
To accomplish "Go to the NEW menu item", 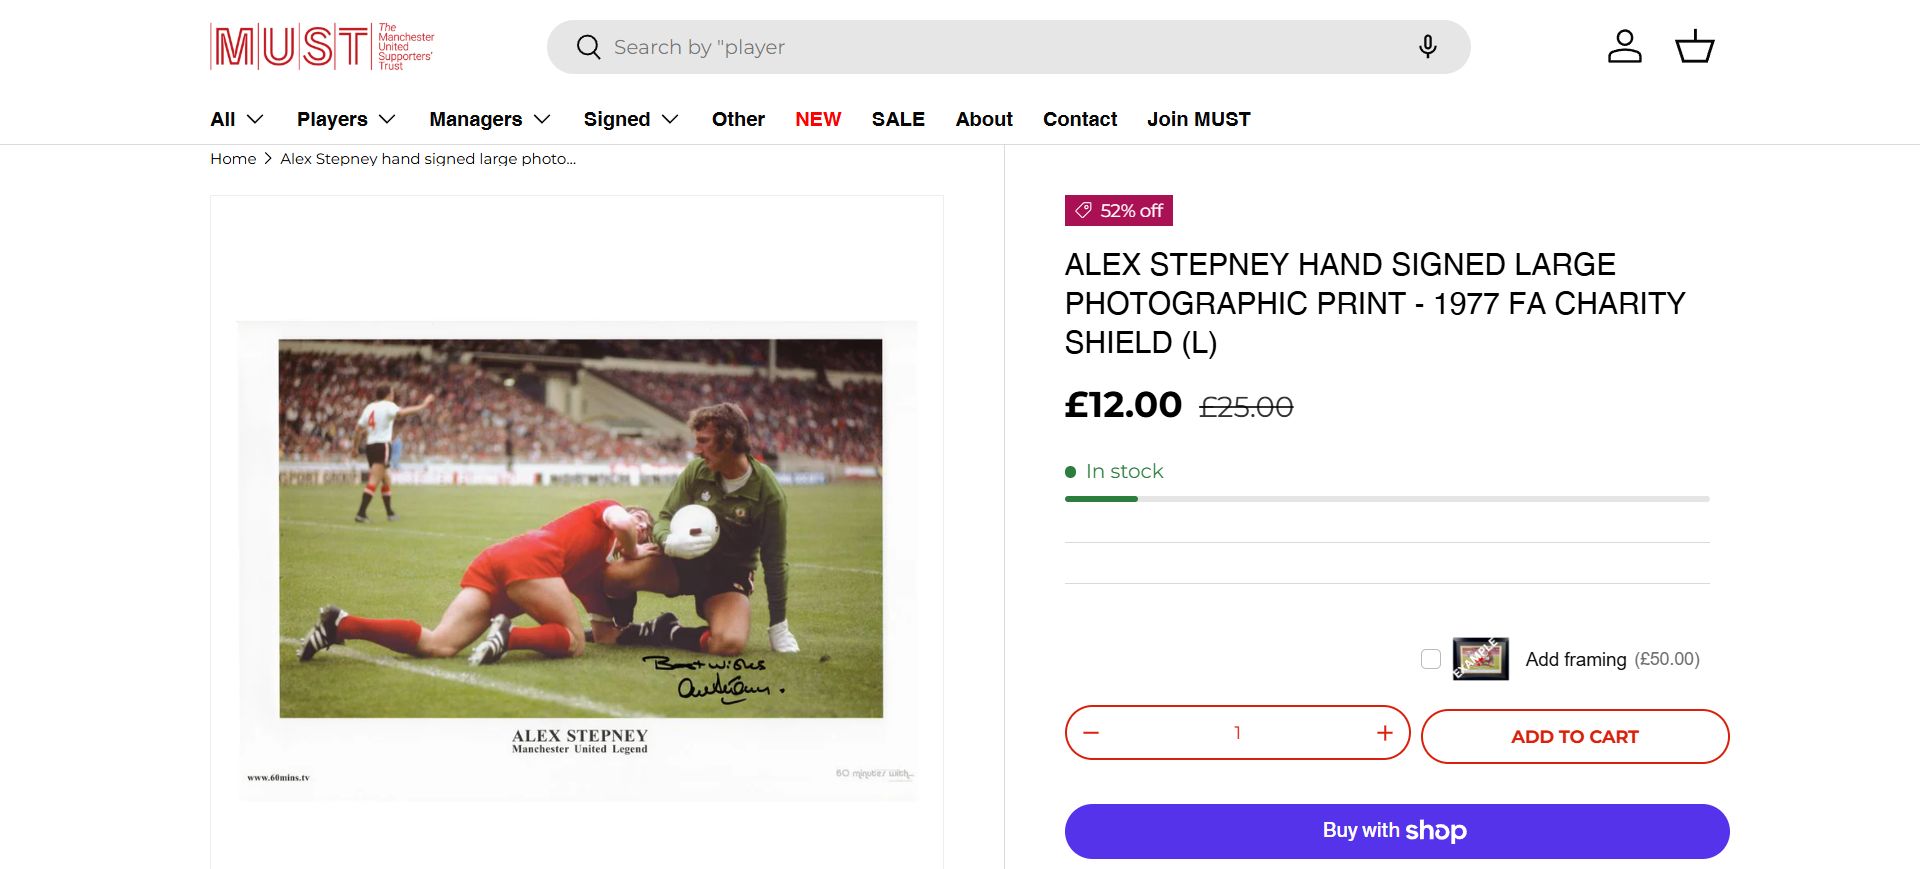I will coord(818,119).
